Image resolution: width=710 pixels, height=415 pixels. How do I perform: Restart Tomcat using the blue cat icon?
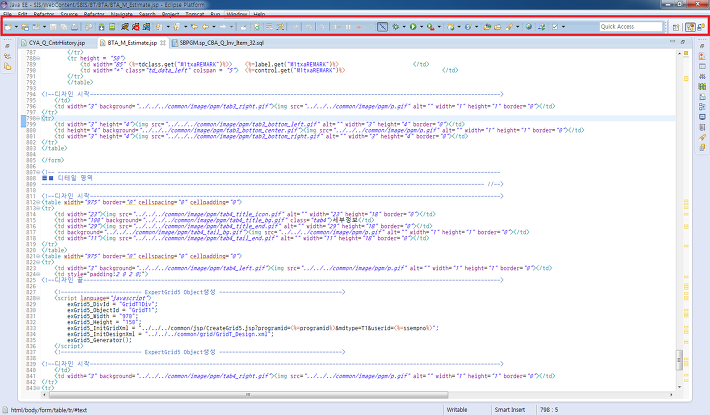[x=146, y=27]
